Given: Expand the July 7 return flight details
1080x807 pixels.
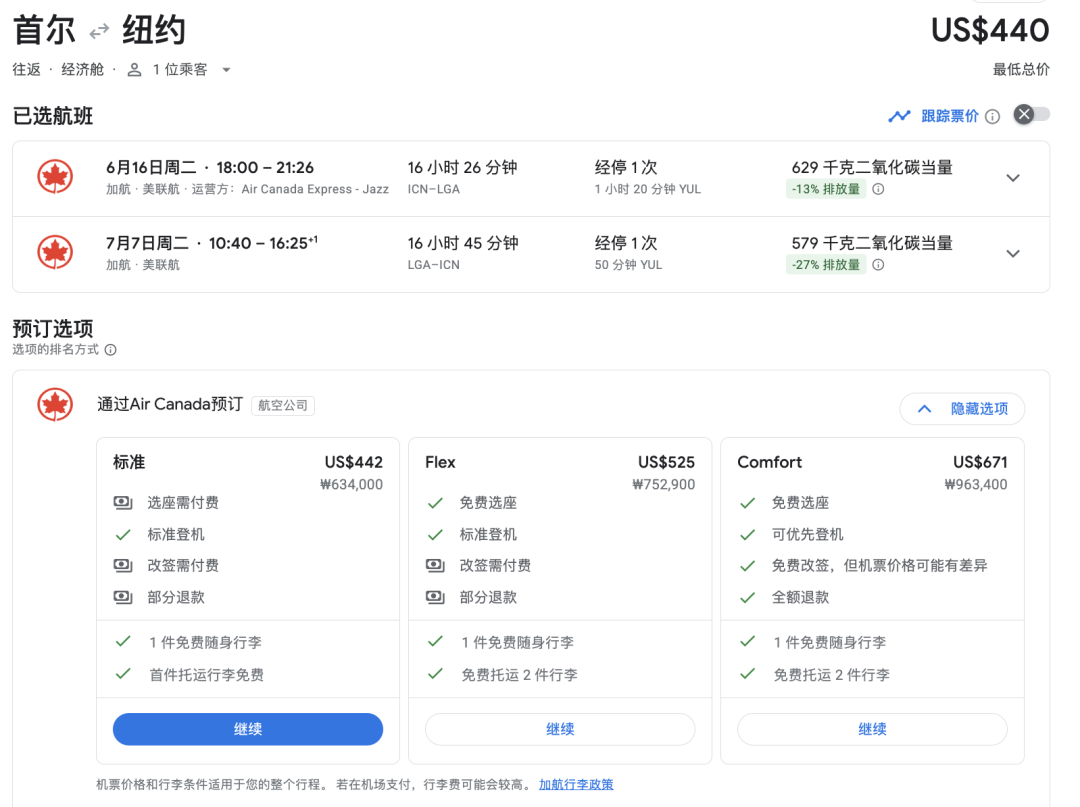Looking at the screenshot, I should (1013, 254).
